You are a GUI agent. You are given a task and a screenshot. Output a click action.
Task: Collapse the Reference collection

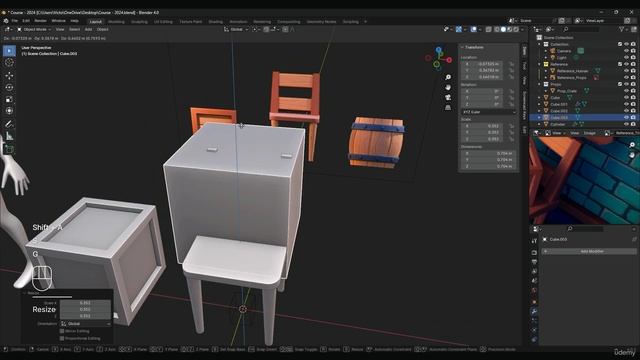point(540,64)
